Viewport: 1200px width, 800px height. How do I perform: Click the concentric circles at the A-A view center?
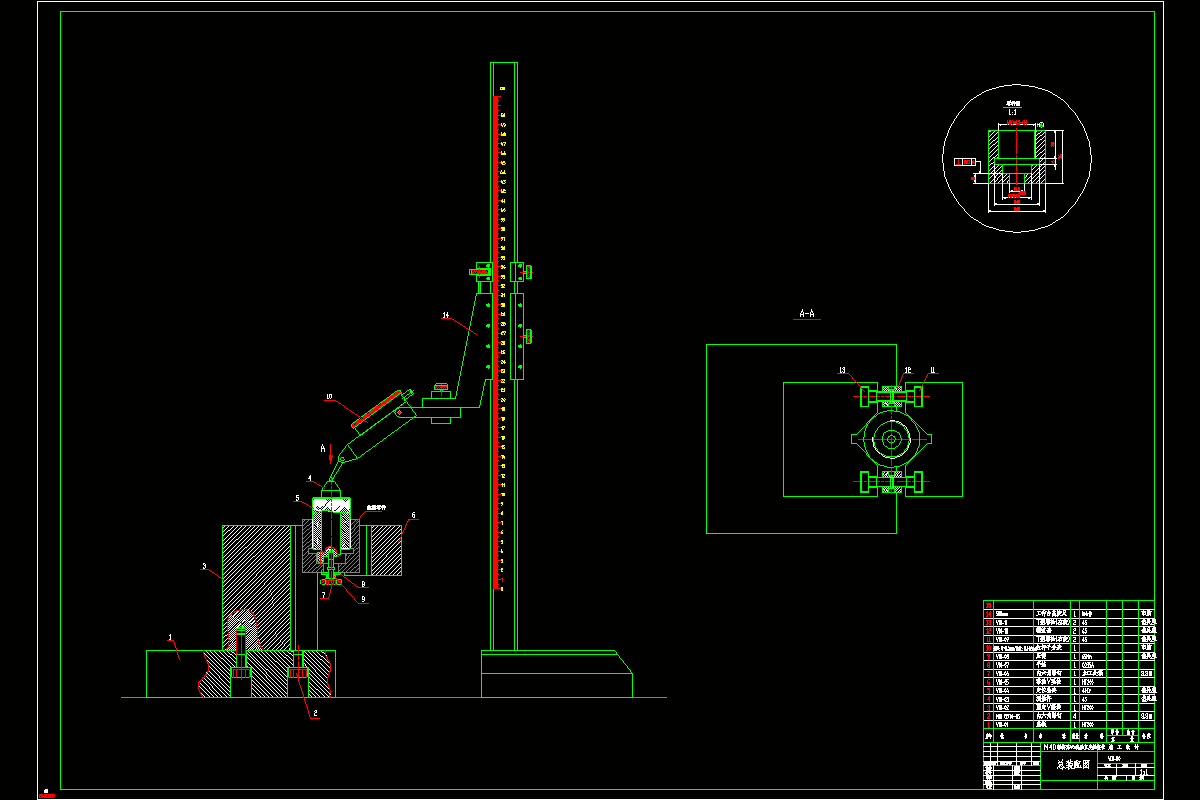point(891,439)
